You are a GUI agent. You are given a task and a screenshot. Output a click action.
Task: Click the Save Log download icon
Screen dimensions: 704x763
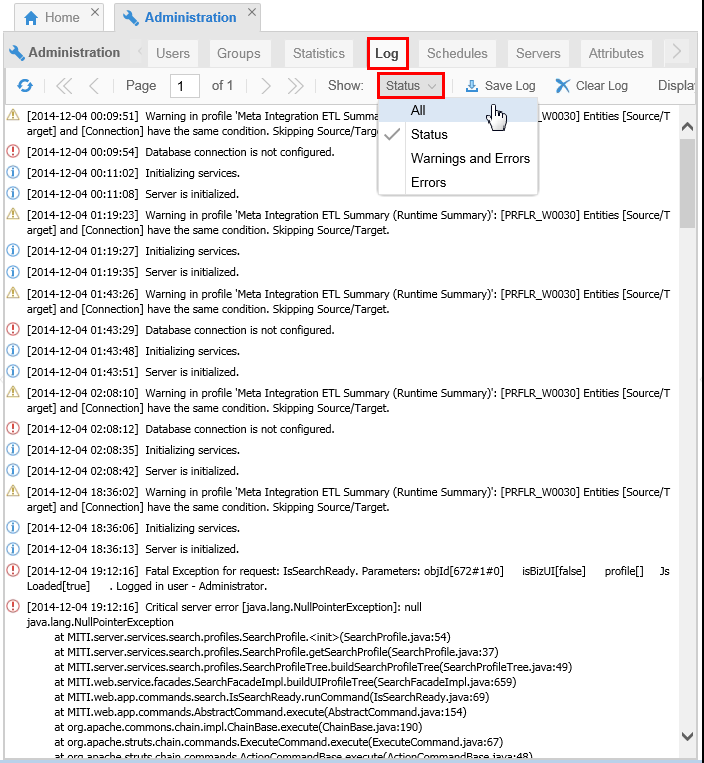tap(471, 86)
